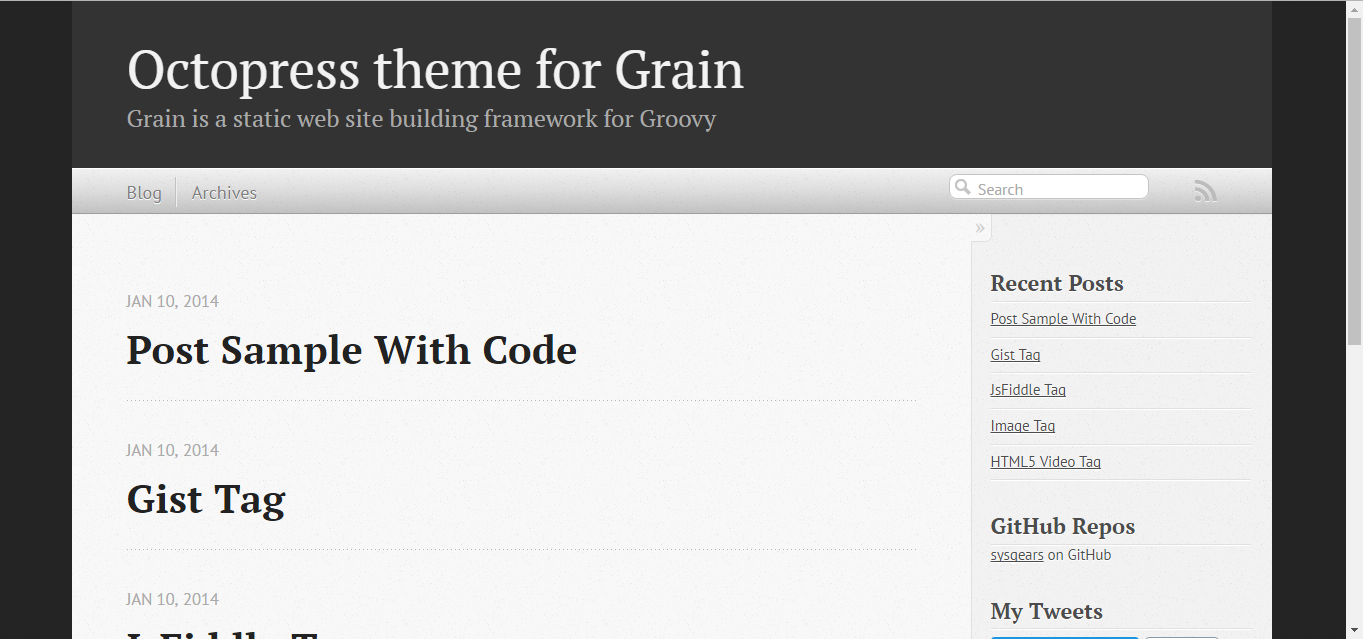Go to the Blog navigation item
This screenshot has height=639, width=1363.
(x=144, y=193)
